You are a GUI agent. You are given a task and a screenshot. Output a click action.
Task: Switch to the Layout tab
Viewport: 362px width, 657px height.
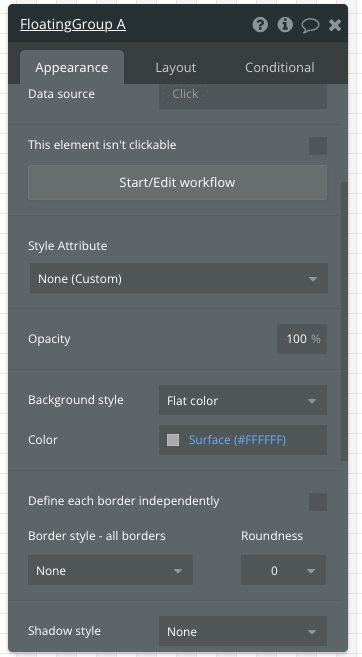(x=176, y=67)
